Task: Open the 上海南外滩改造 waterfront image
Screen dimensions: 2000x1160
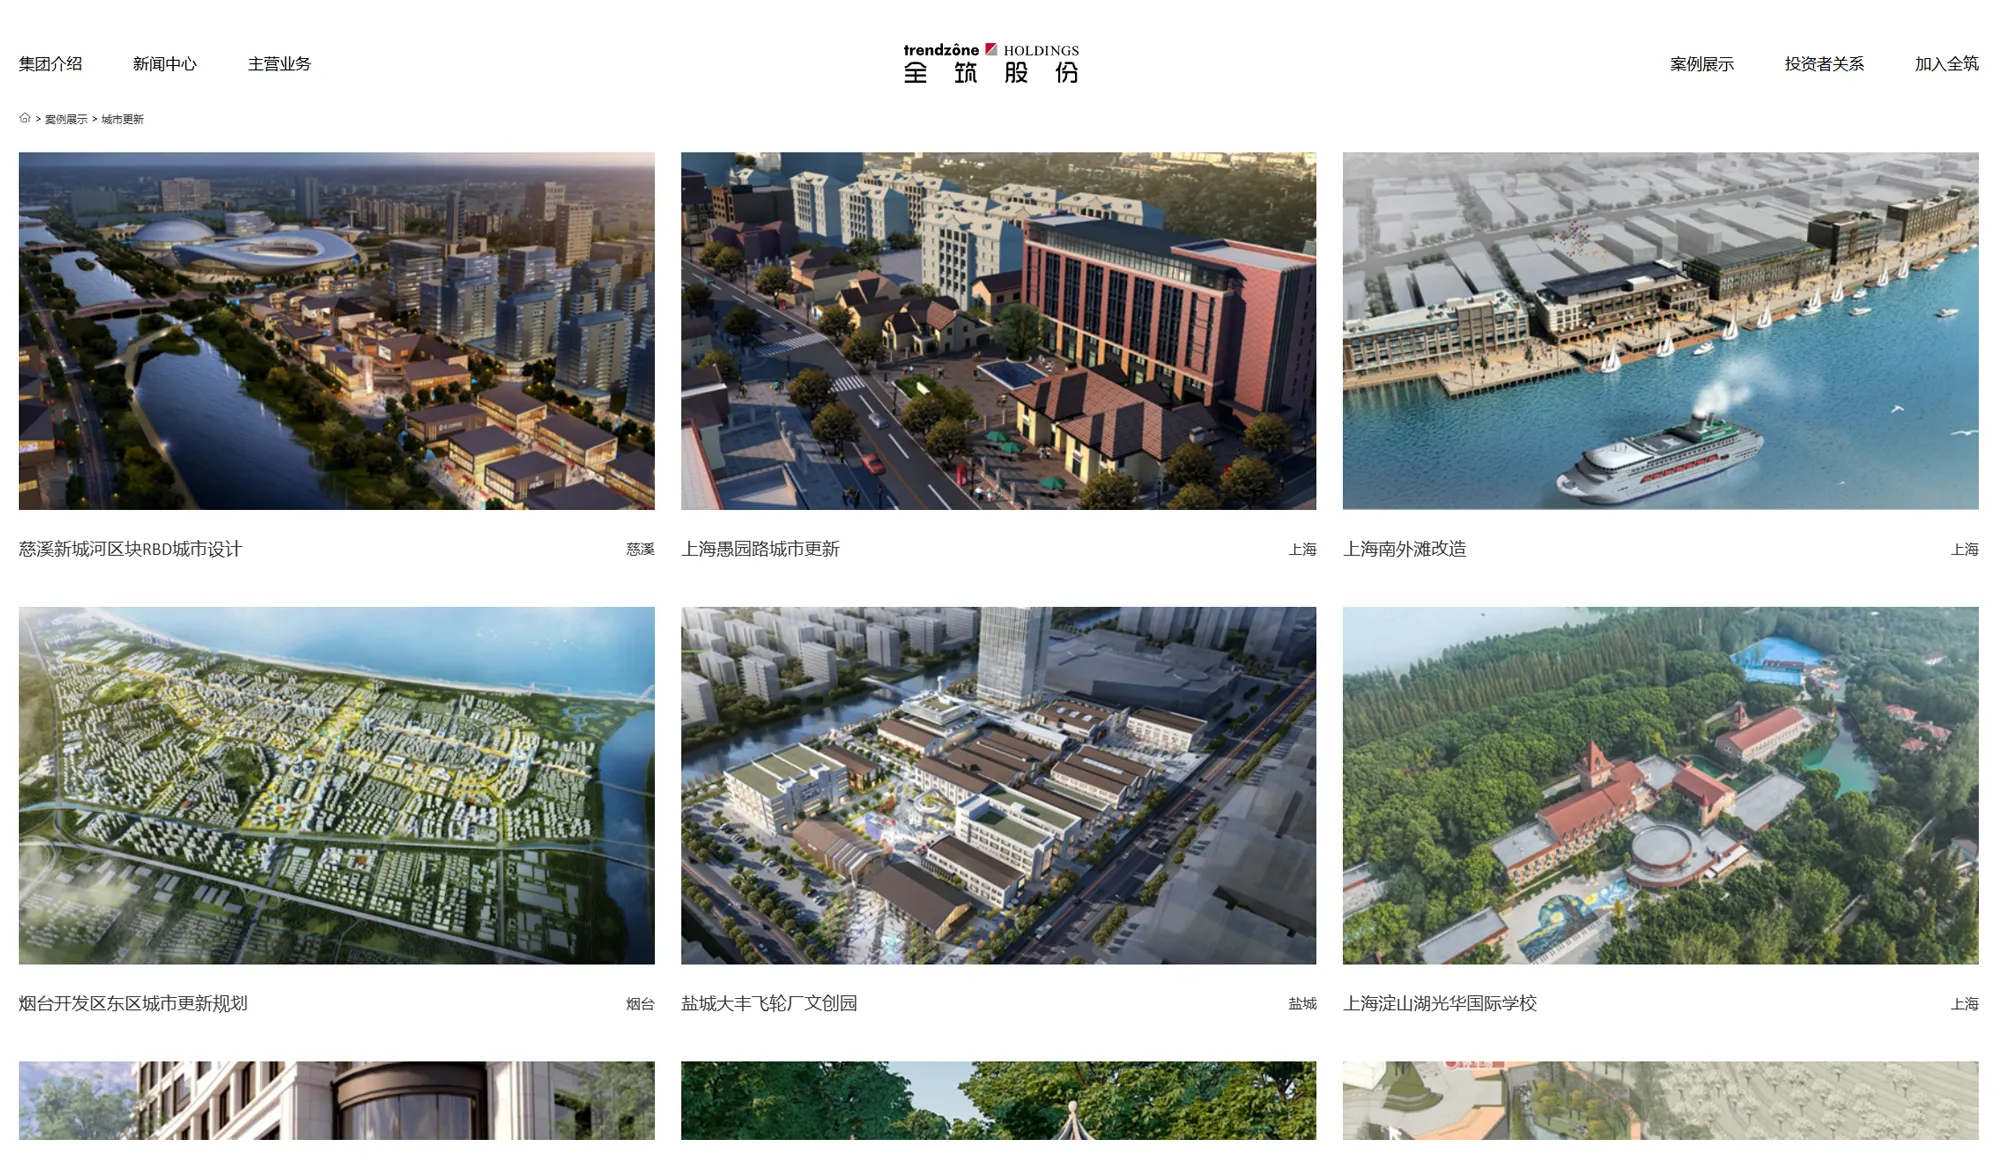Action: (x=1660, y=331)
